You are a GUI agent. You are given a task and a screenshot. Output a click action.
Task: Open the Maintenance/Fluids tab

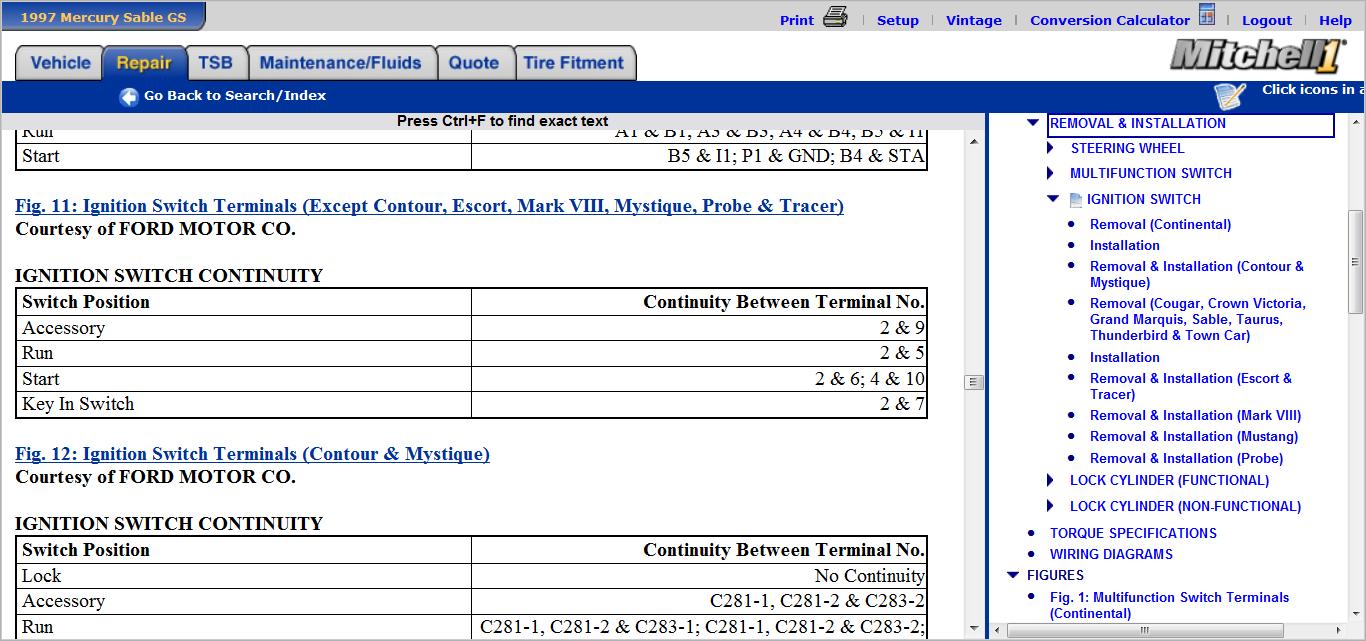coord(341,63)
